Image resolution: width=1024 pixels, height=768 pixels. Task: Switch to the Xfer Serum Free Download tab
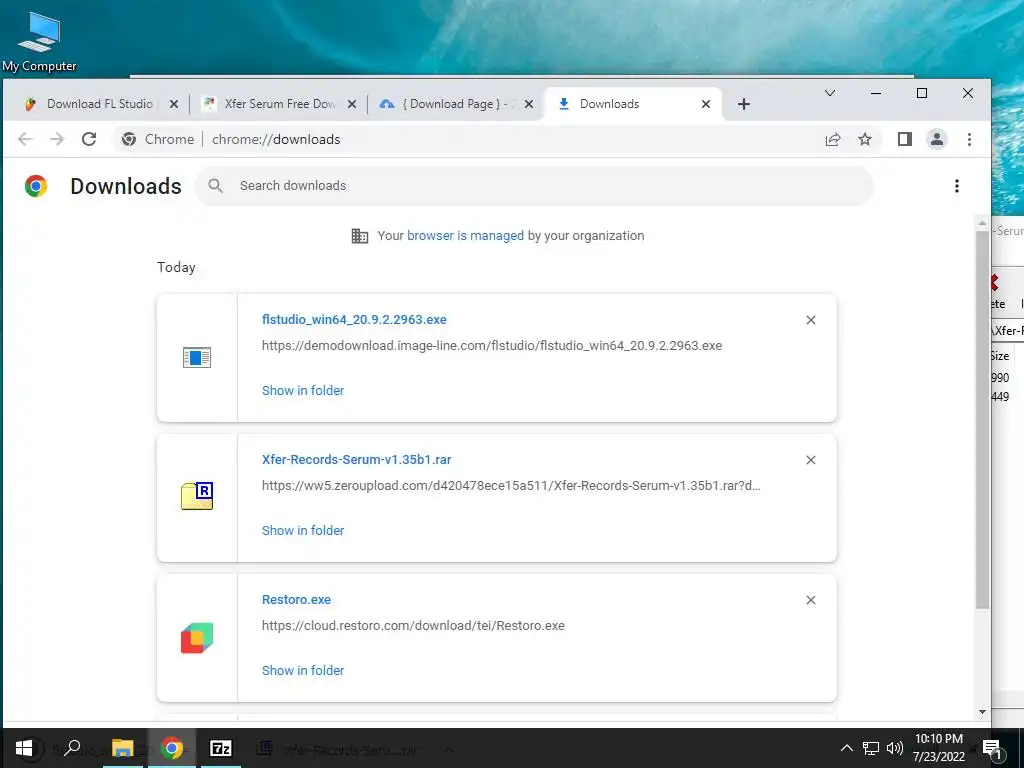coord(280,104)
